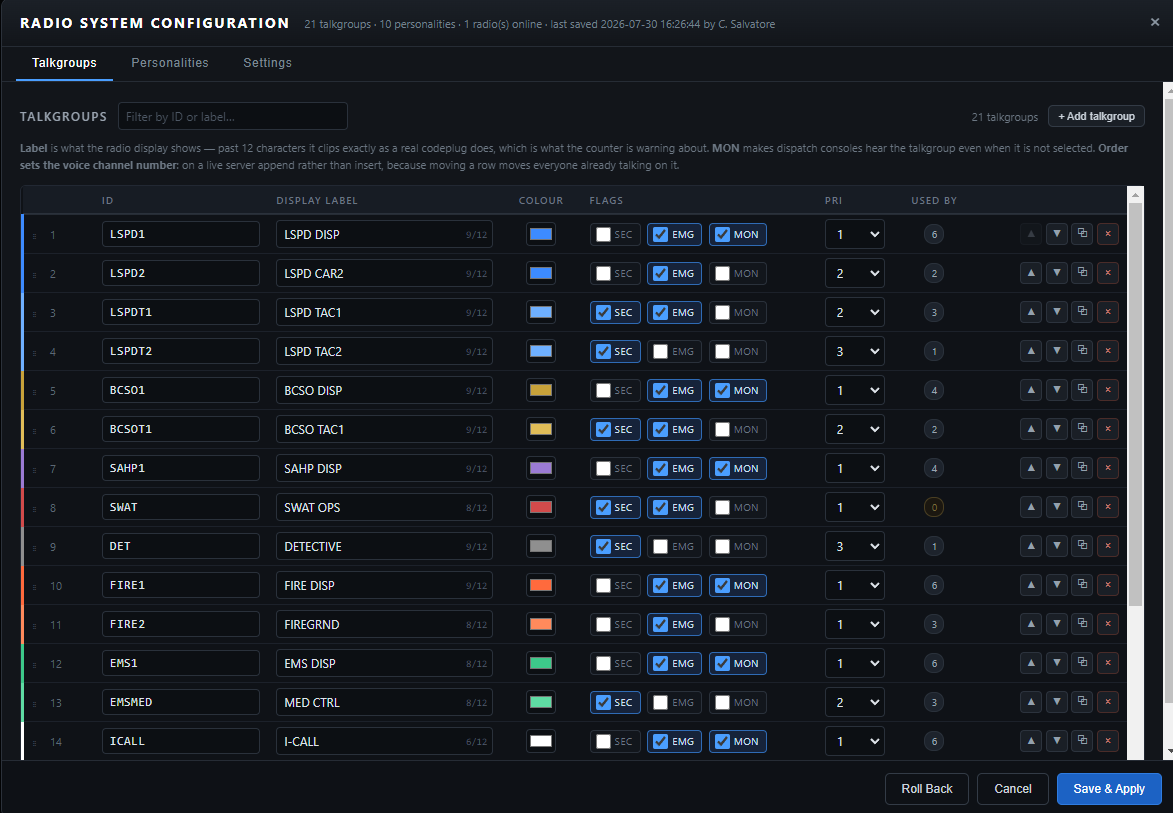This screenshot has height=813, width=1173.
Task: Duplicate the FIRE1 talkgroup
Action: pyautogui.click(x=1082, y=585)
